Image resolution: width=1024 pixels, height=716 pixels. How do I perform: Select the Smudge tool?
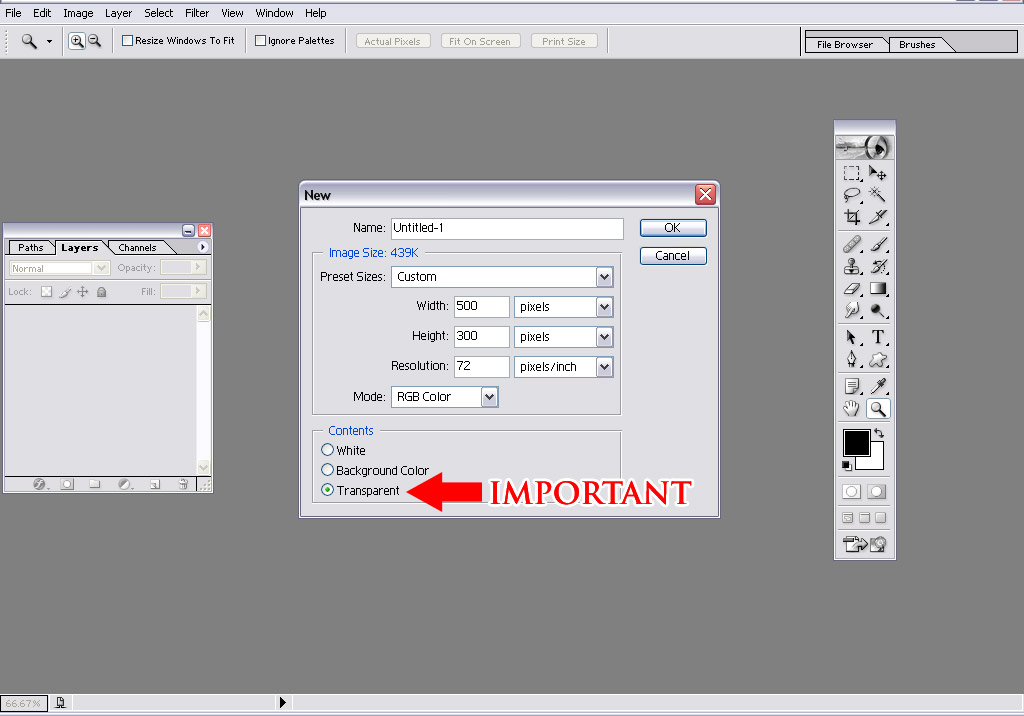click(x=852, y=310)
